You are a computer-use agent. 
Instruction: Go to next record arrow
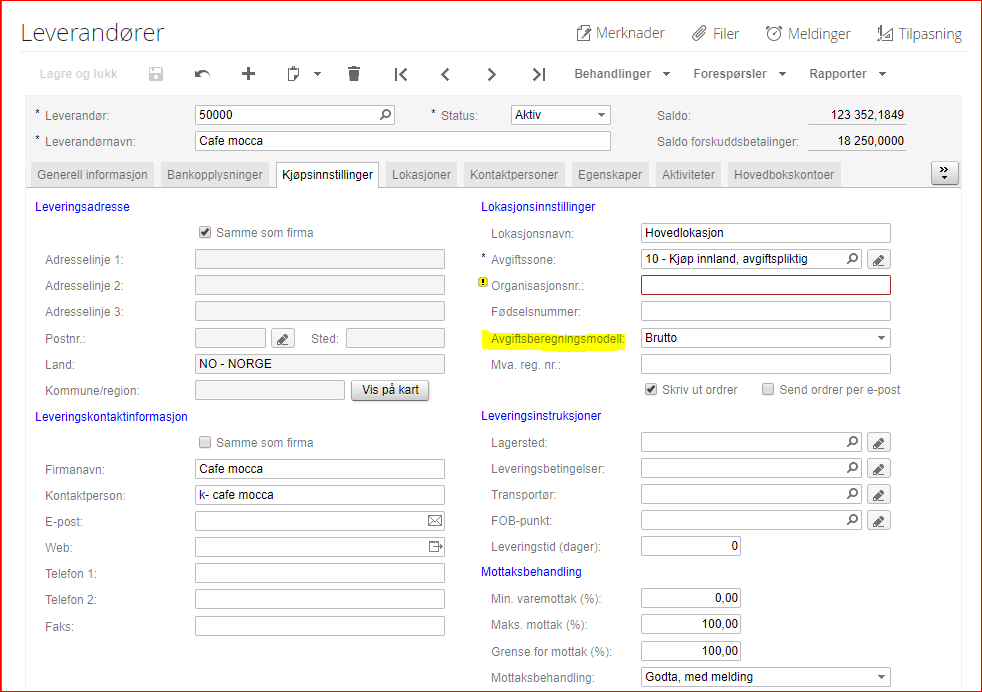click(x=492, y=74)
